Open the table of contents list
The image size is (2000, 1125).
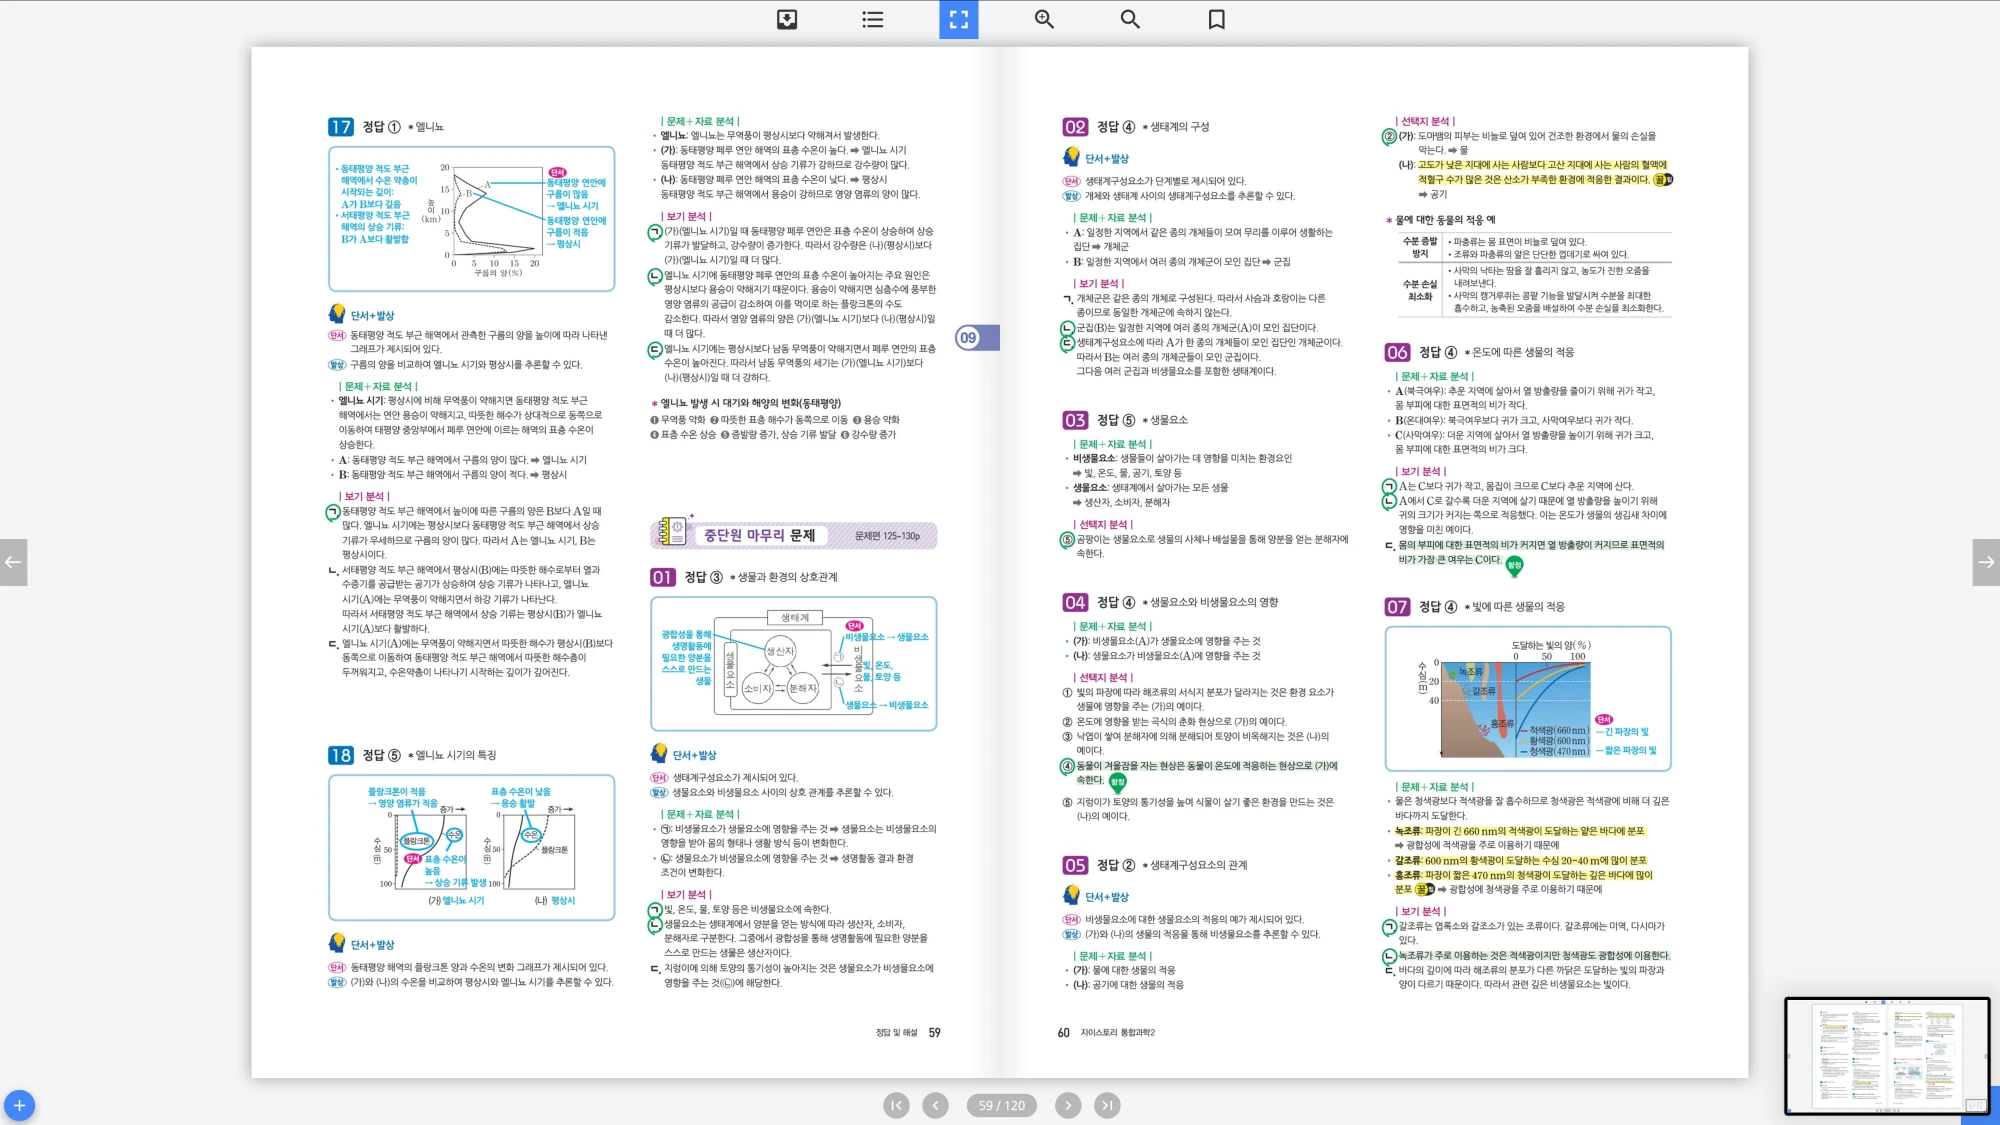(x=873, y=19)
